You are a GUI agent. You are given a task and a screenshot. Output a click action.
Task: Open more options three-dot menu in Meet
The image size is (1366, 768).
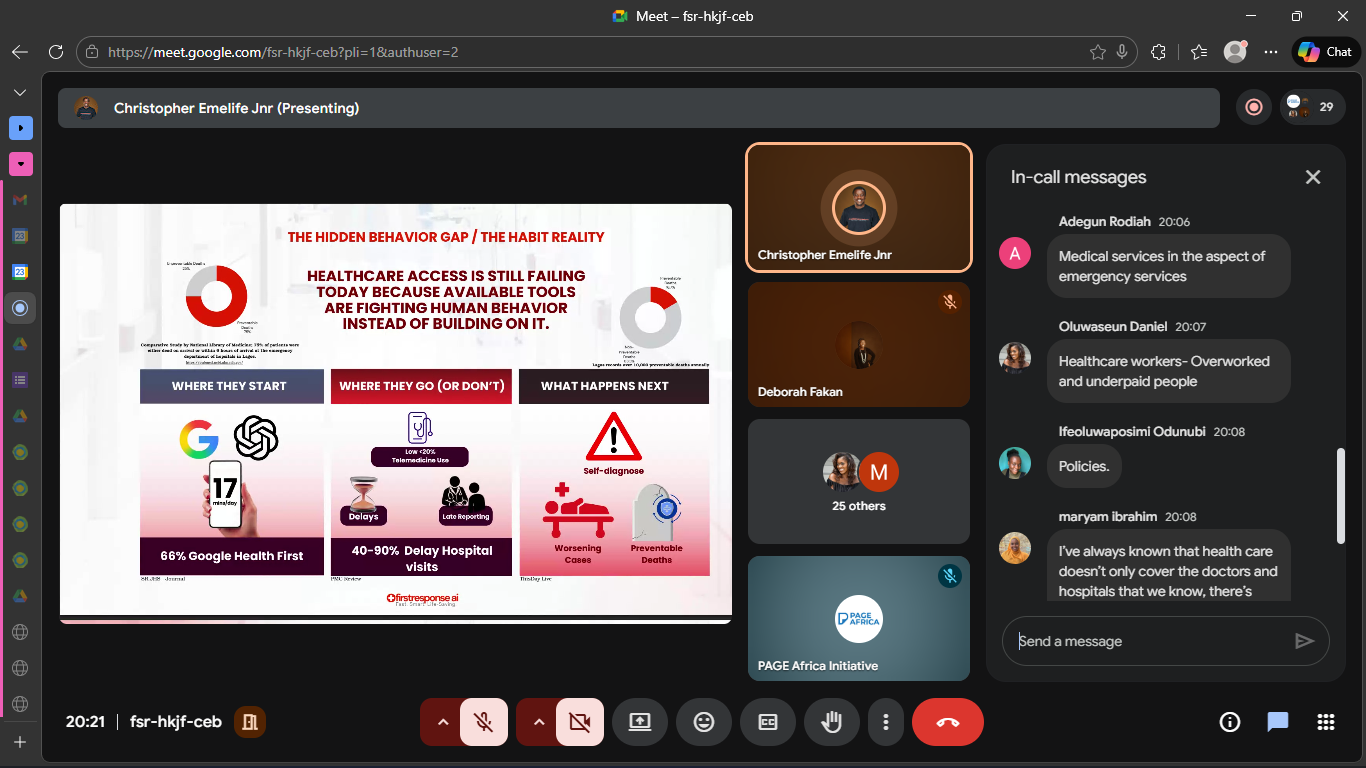[x=886, y=722]
